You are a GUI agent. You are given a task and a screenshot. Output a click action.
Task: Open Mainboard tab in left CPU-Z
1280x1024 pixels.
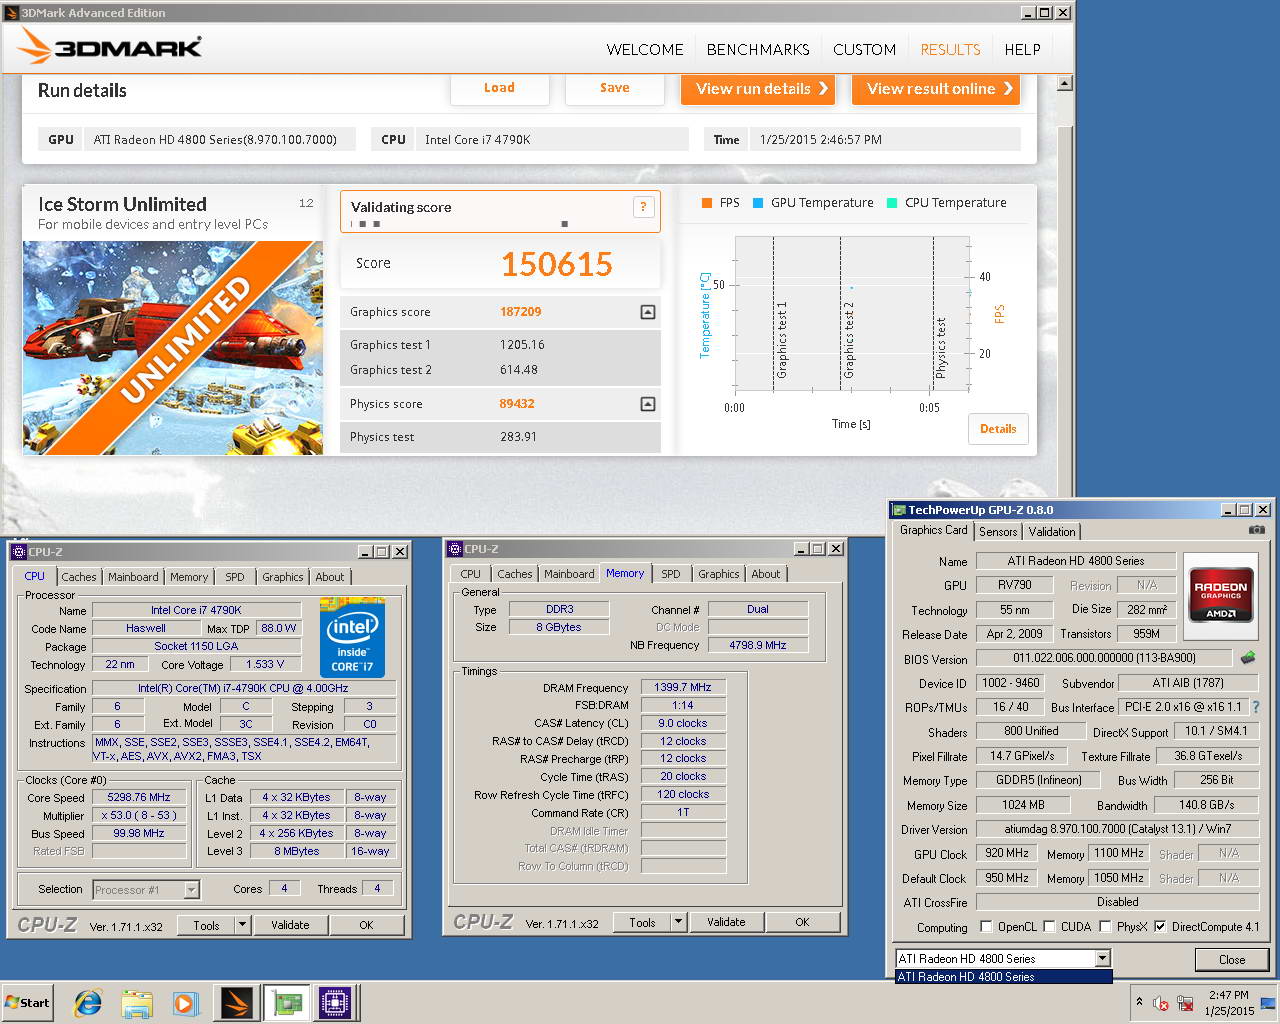[133, 577]
